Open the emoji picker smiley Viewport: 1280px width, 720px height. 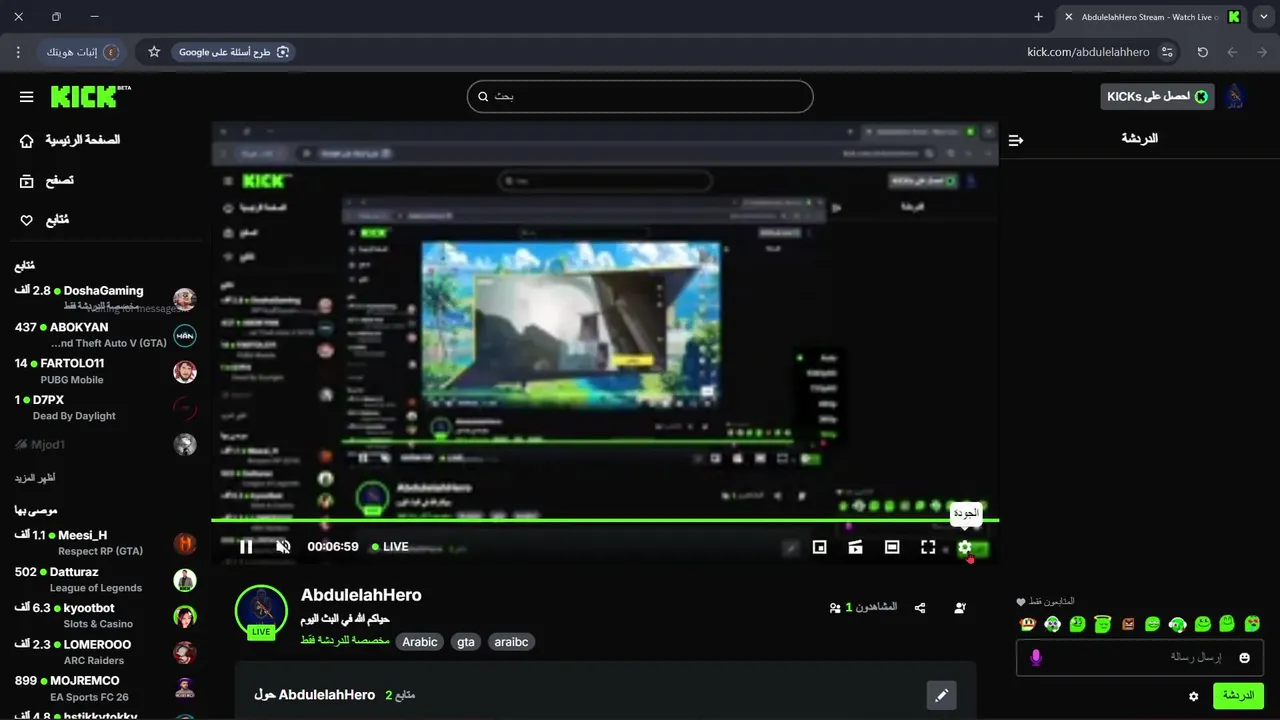click(x=1245, y=657)
